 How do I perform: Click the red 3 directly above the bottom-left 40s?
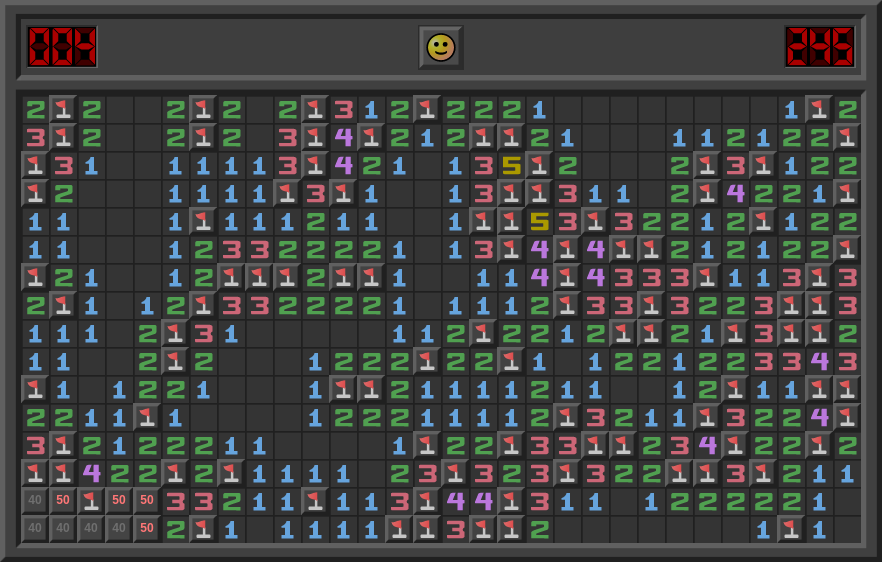point(36,445)
